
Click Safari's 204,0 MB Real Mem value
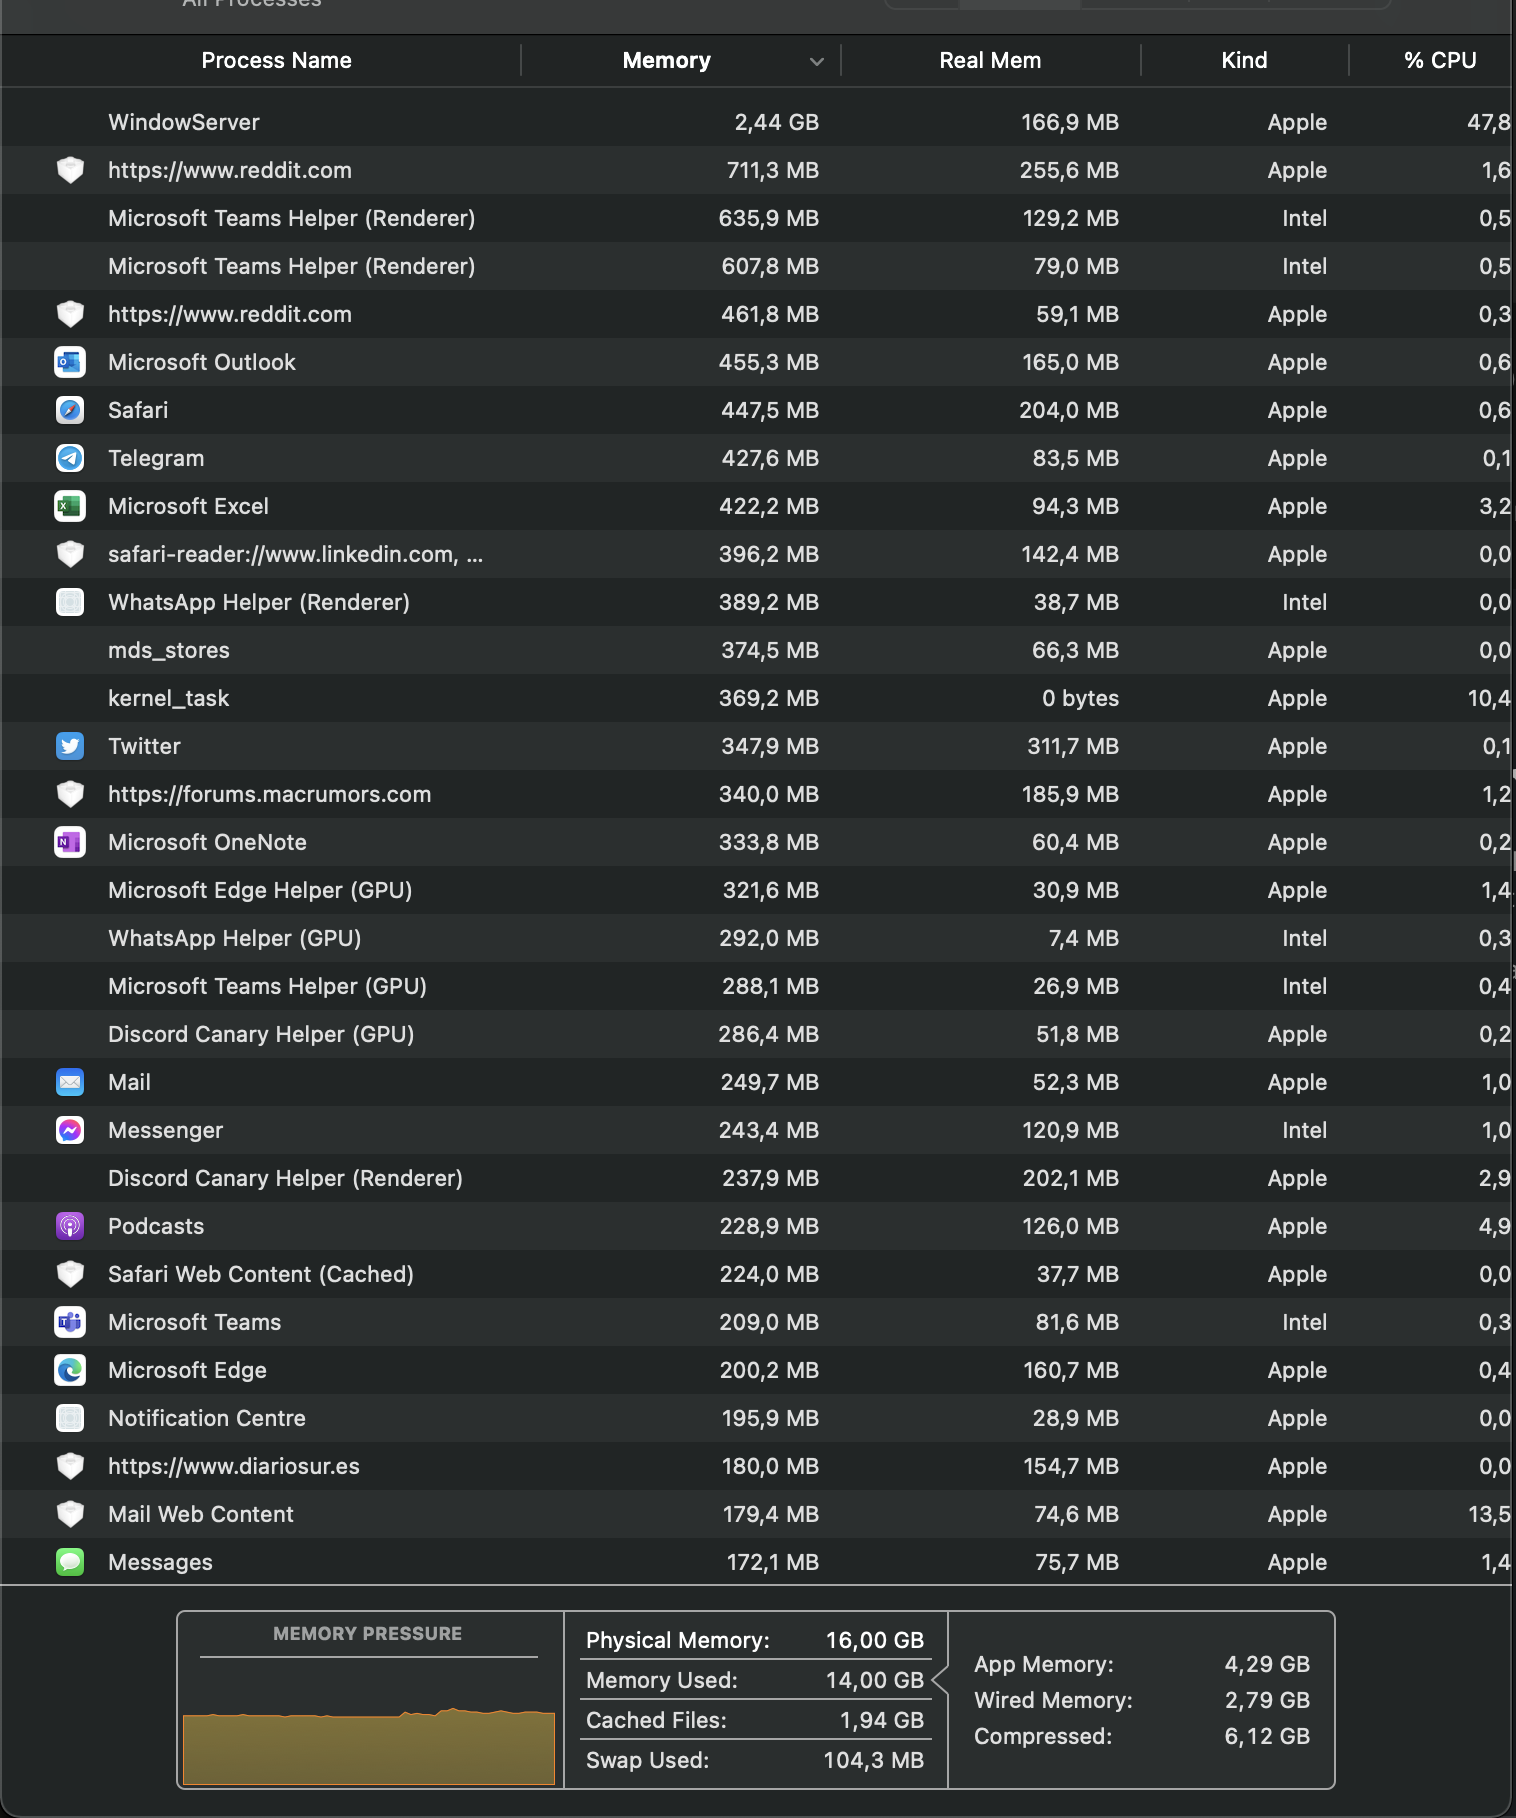tap(1069, 410)
